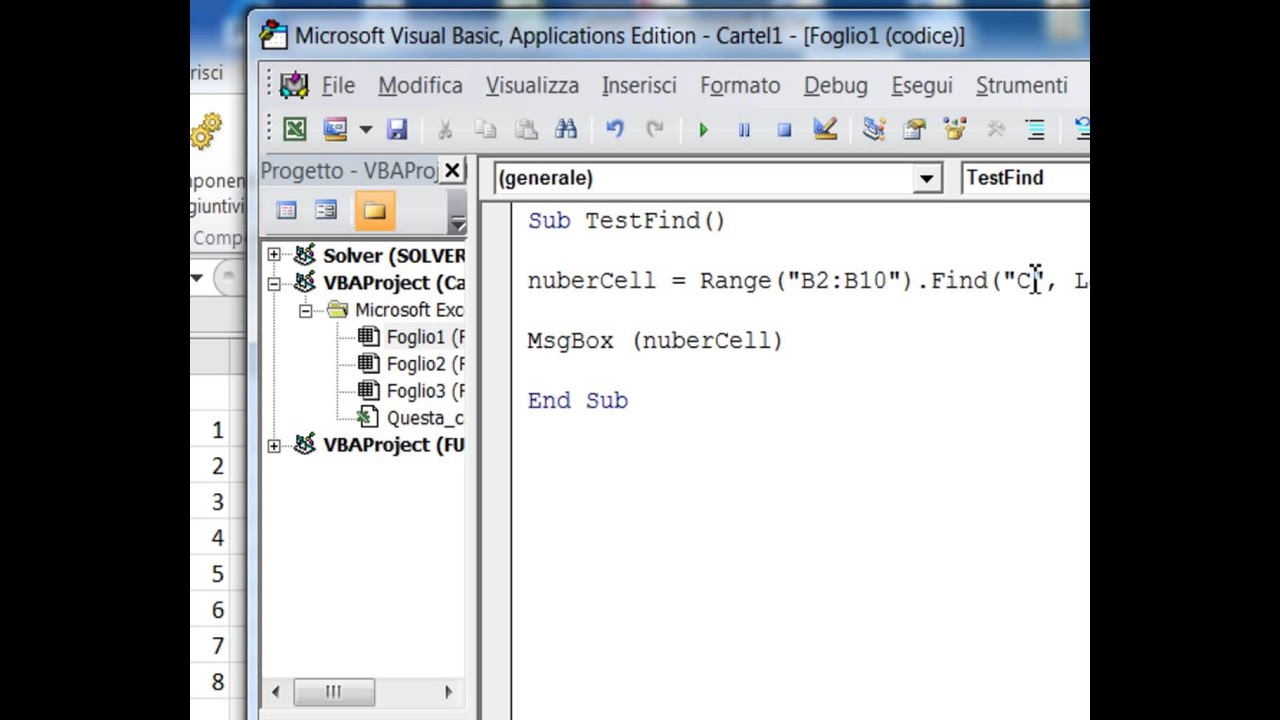Click the Toolbox hammer-wrench icon
1280x720 pixels.
click(996, 129)
